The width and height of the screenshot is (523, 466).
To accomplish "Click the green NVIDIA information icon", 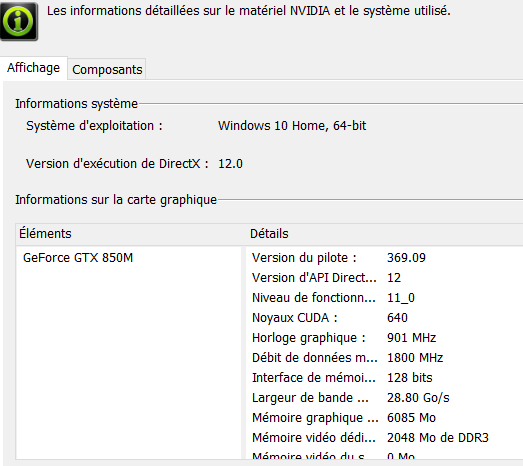I will tap(19, 21).
